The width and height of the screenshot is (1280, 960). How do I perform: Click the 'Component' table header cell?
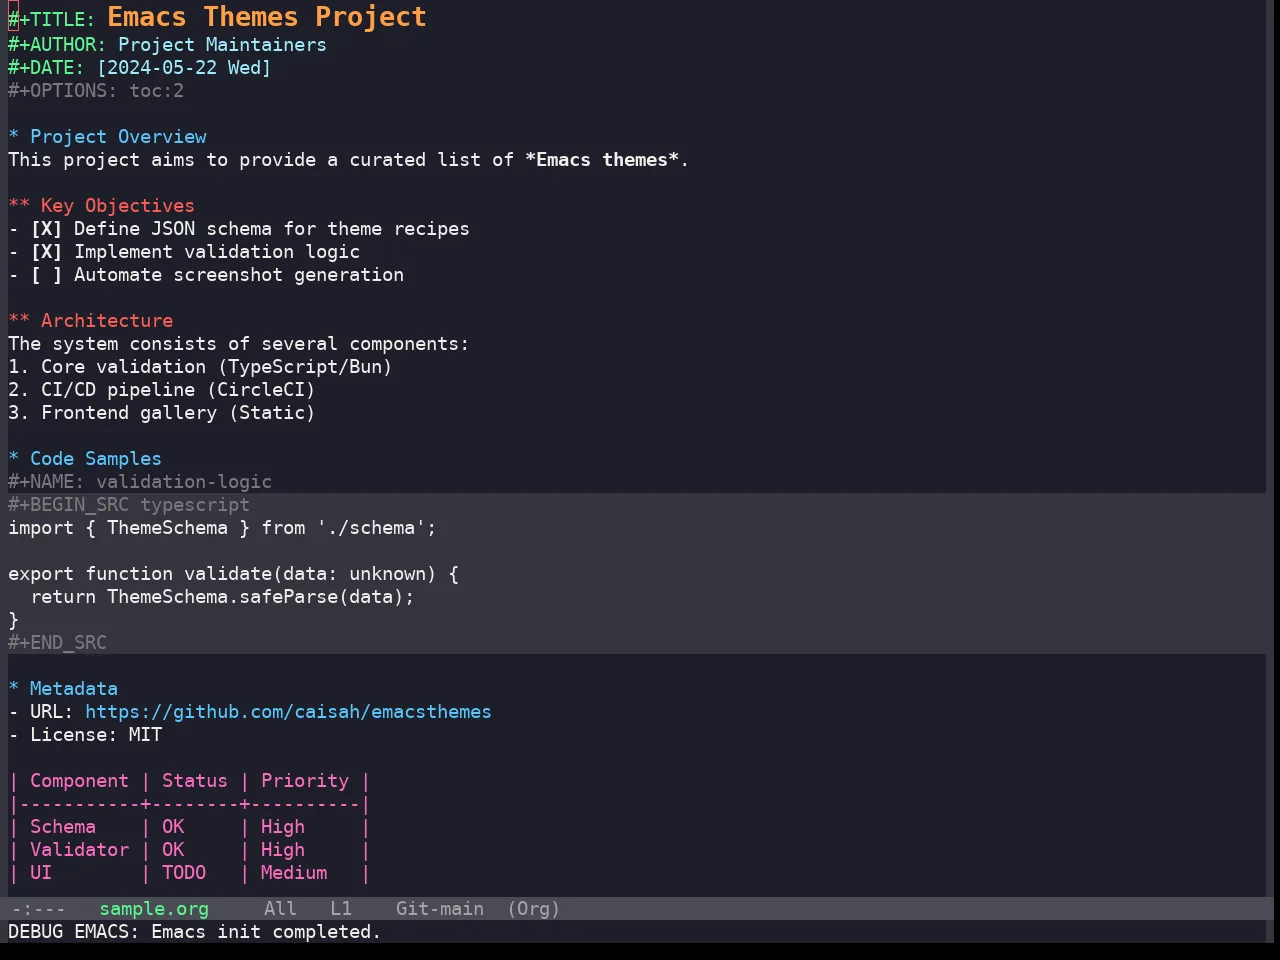[x=79, y=781]
